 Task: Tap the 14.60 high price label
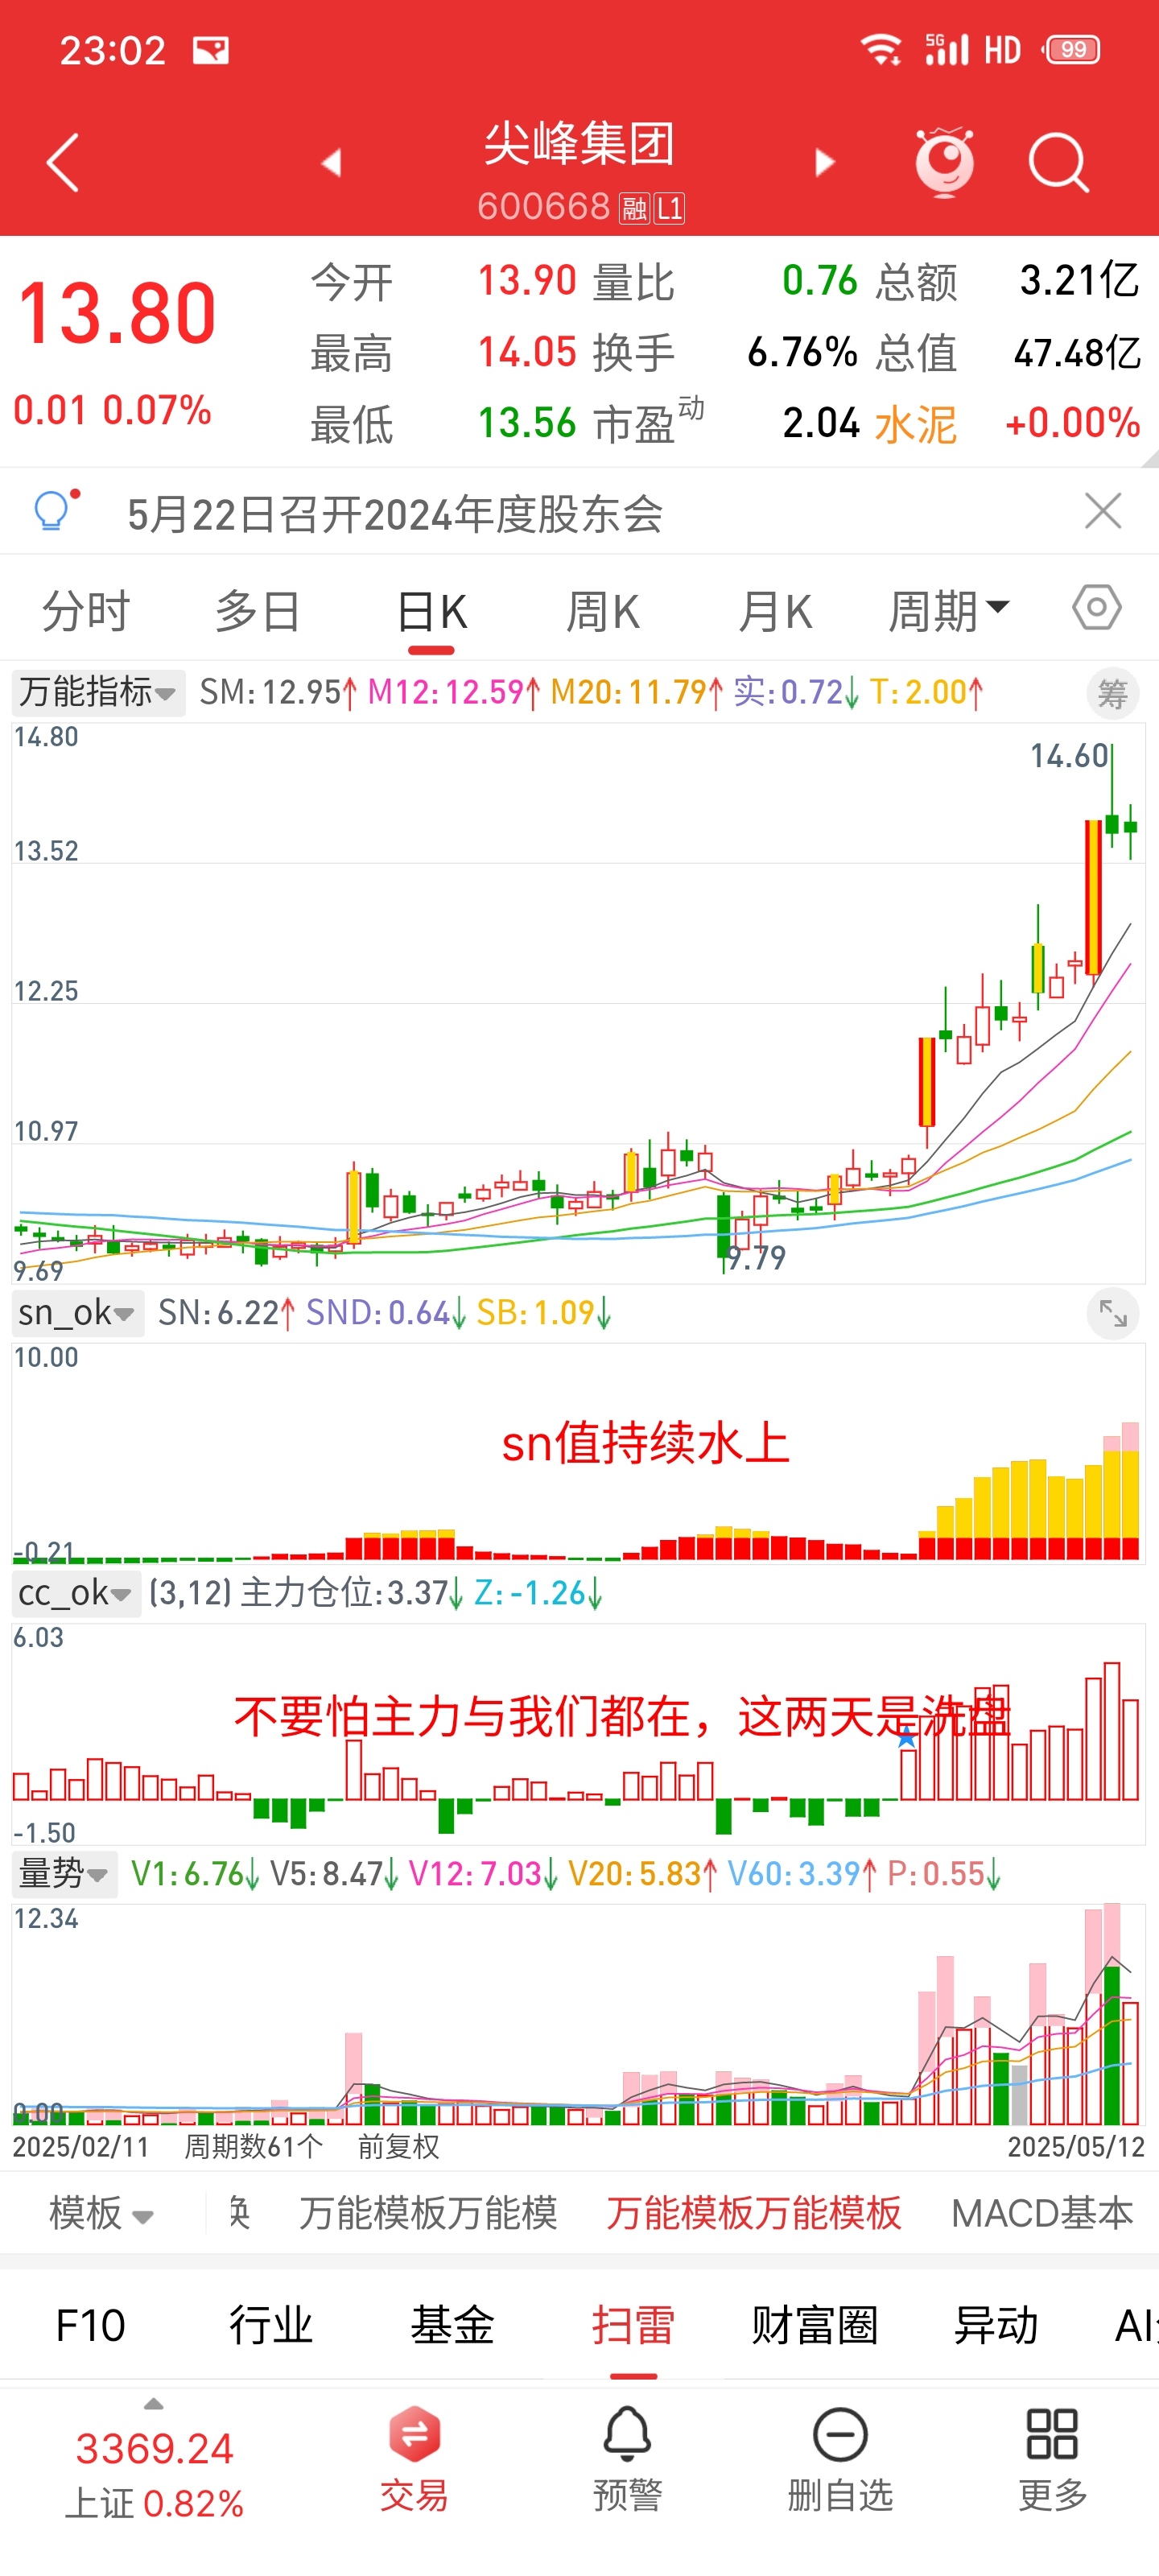(x=1070, y=756)
